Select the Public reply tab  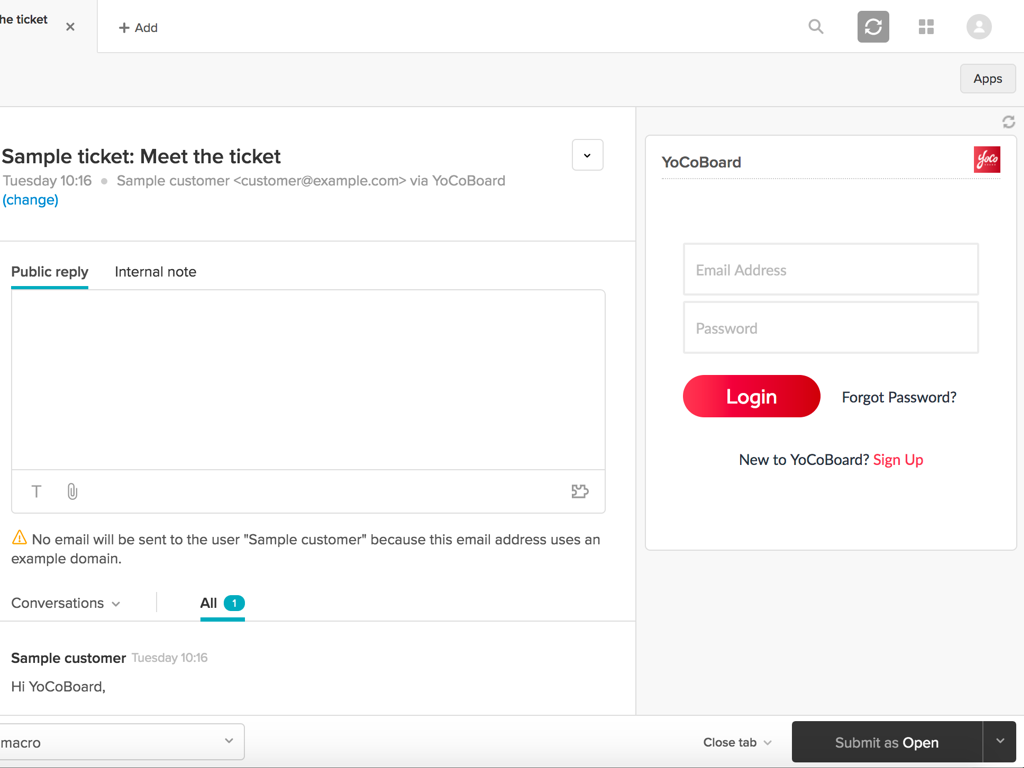coord(49,272)
